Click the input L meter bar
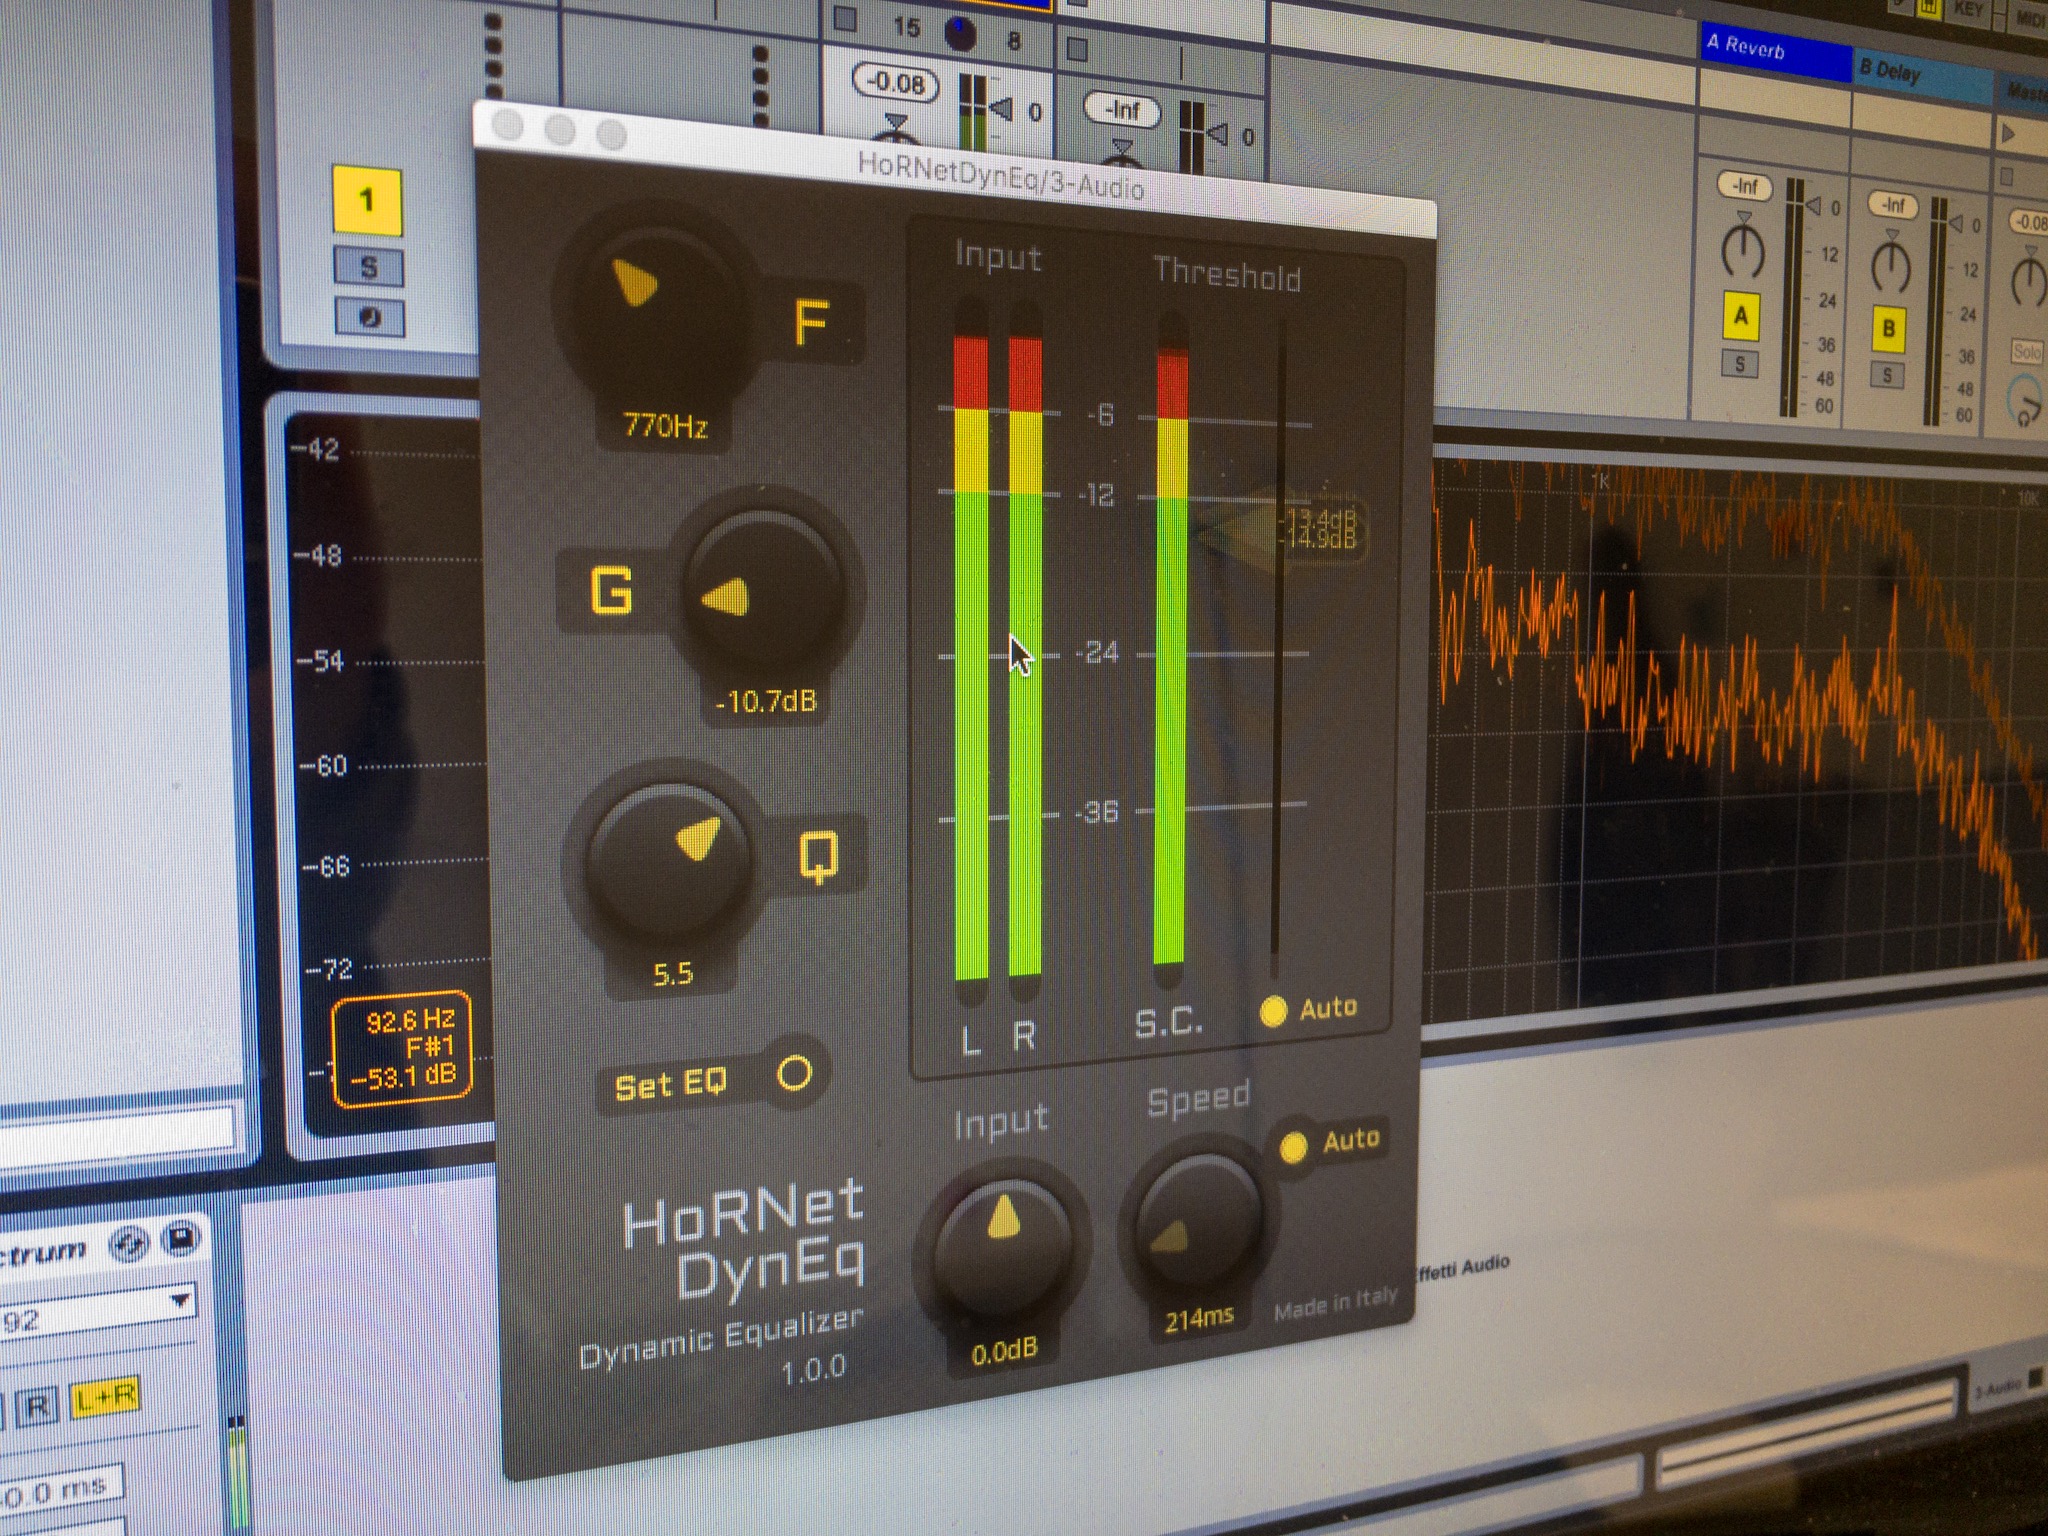This screenshot has width=2048, height=1536. 970,656
